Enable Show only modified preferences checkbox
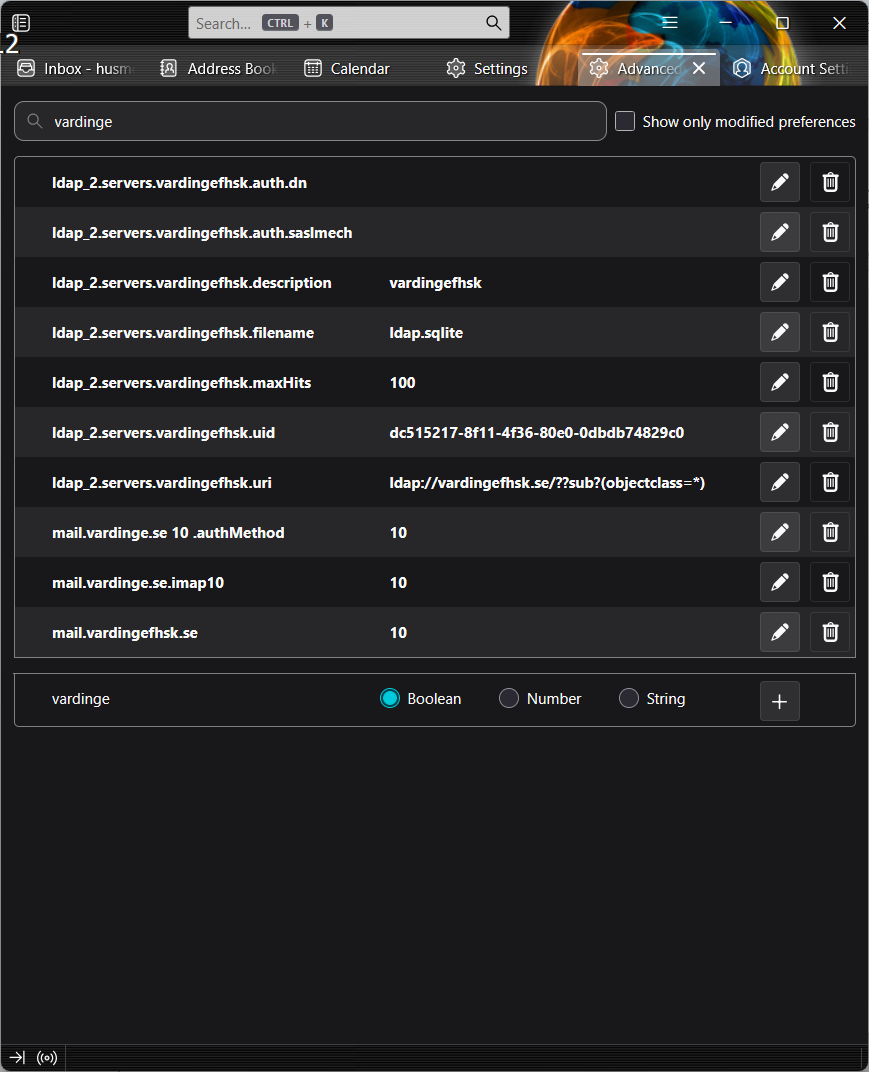 click(625, 121)
